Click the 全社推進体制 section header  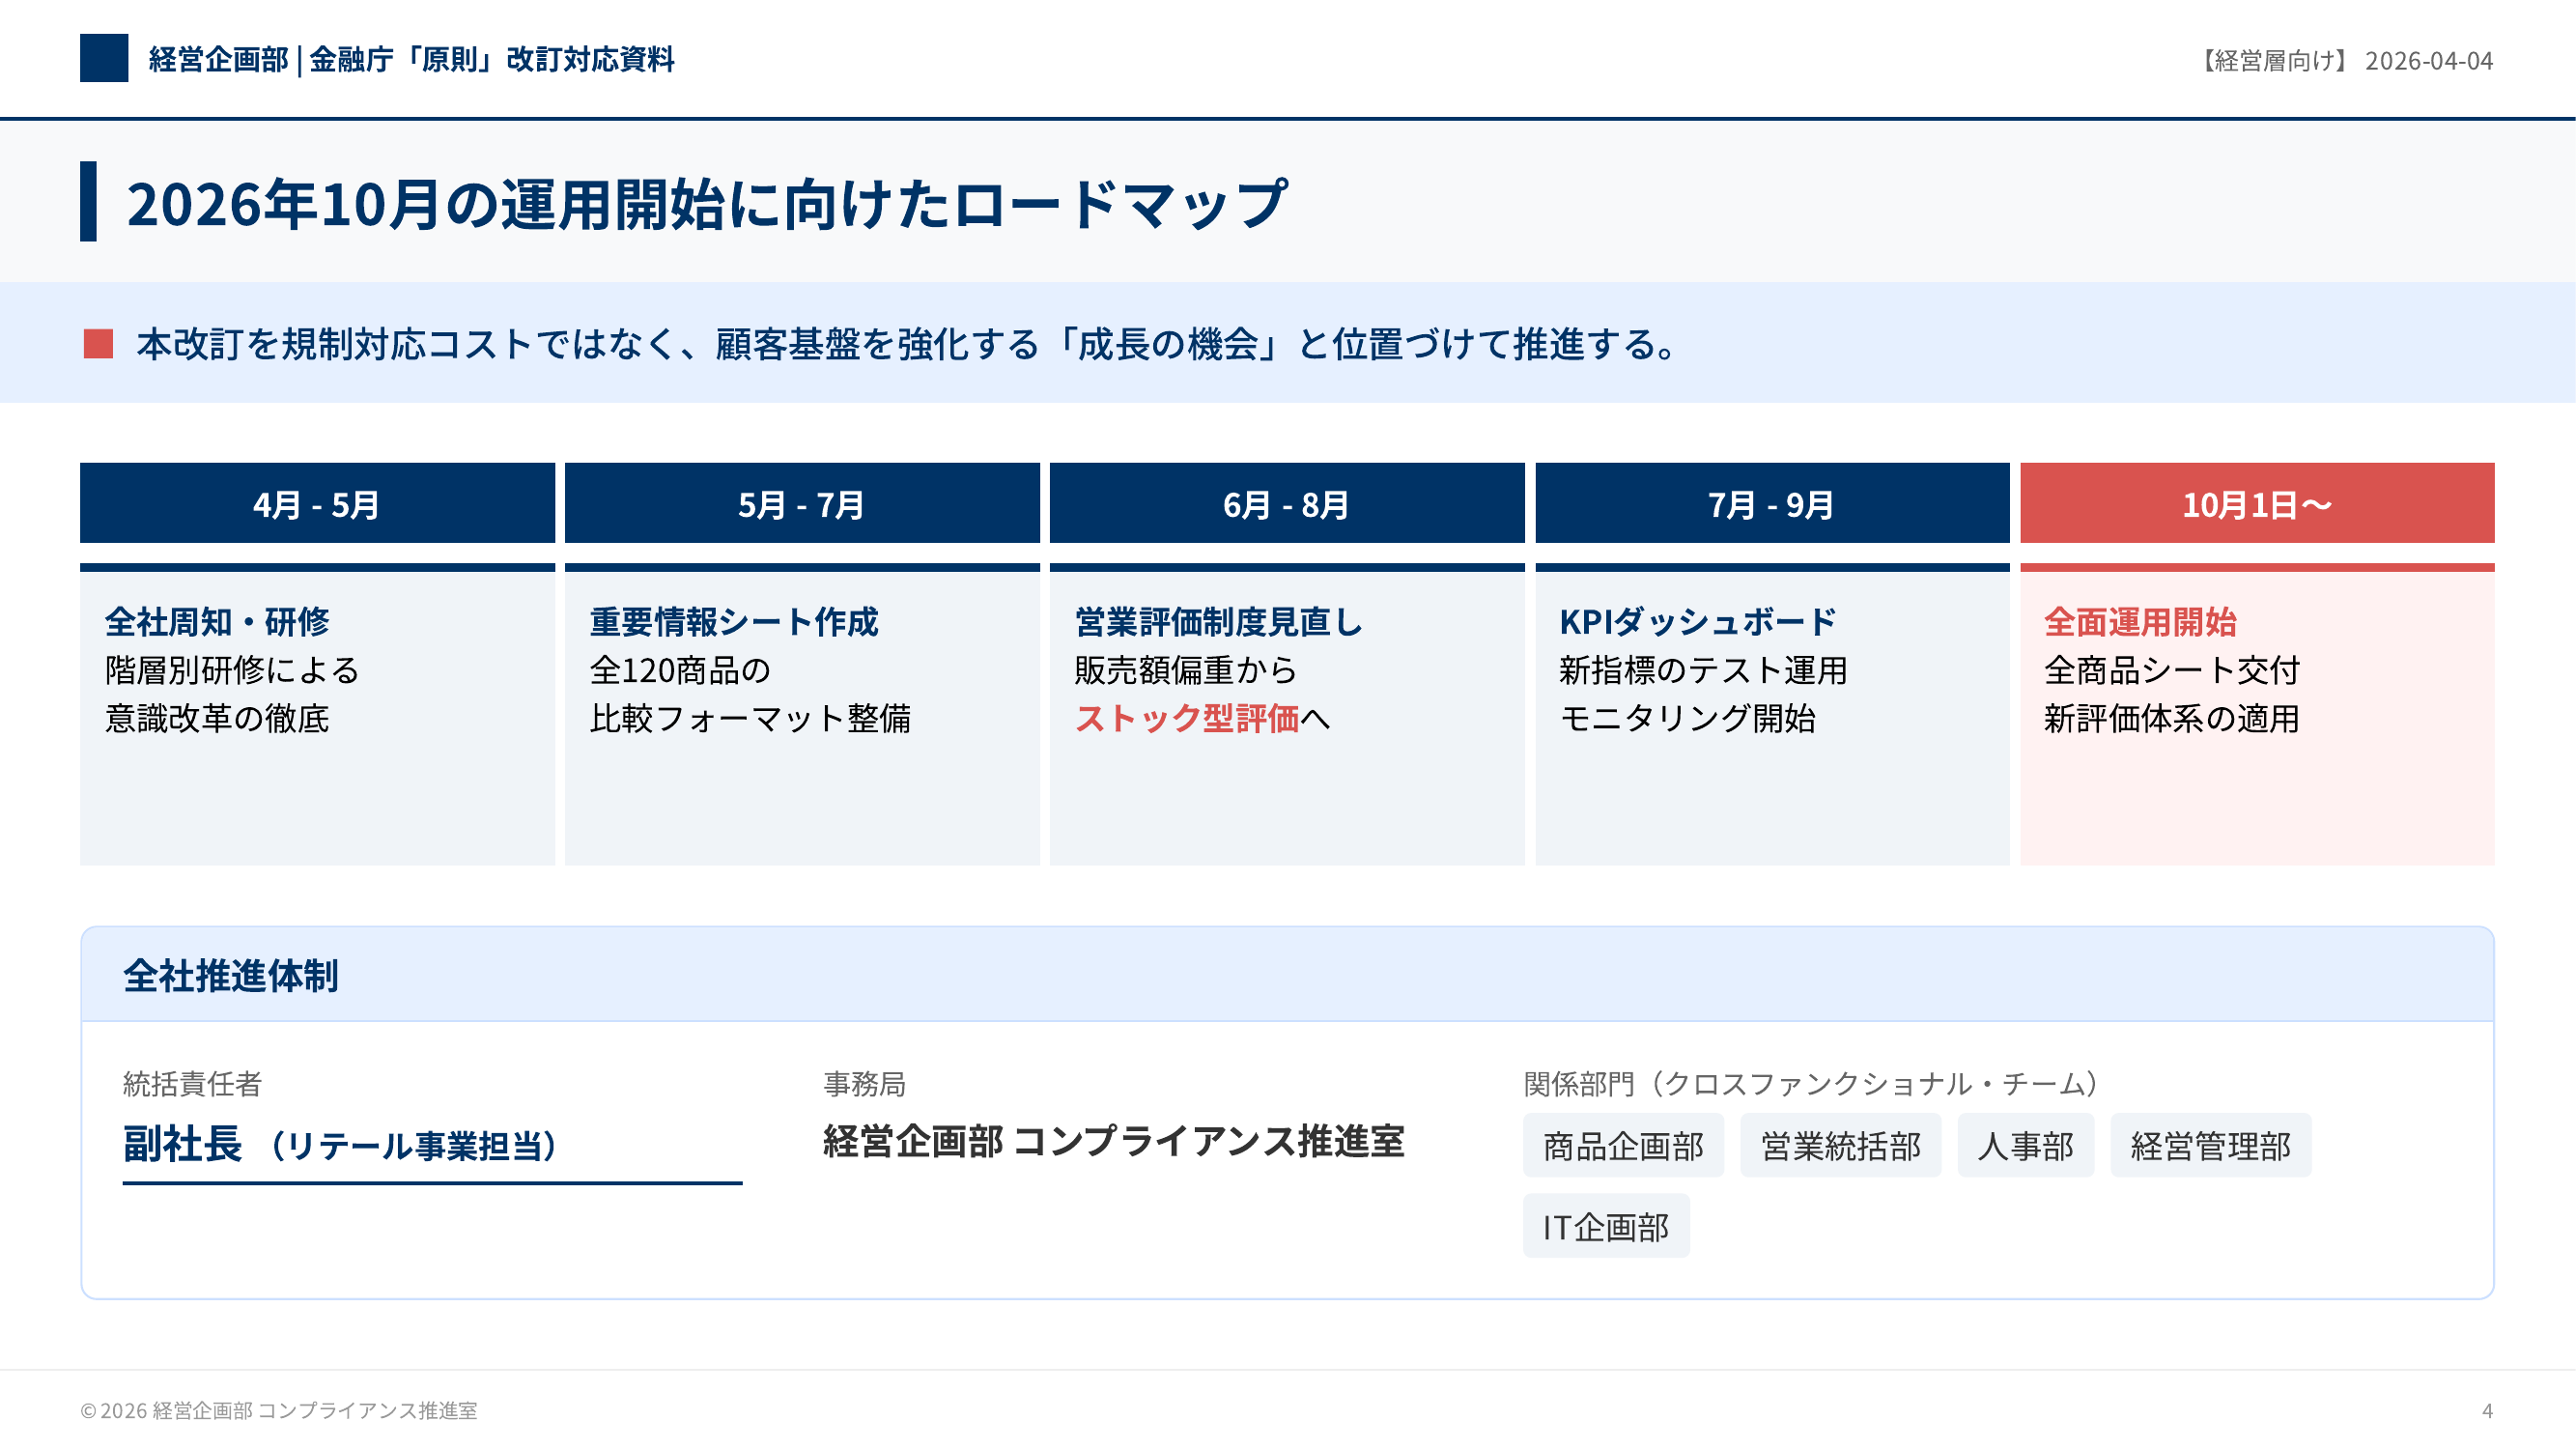click(x=231, y=976)
